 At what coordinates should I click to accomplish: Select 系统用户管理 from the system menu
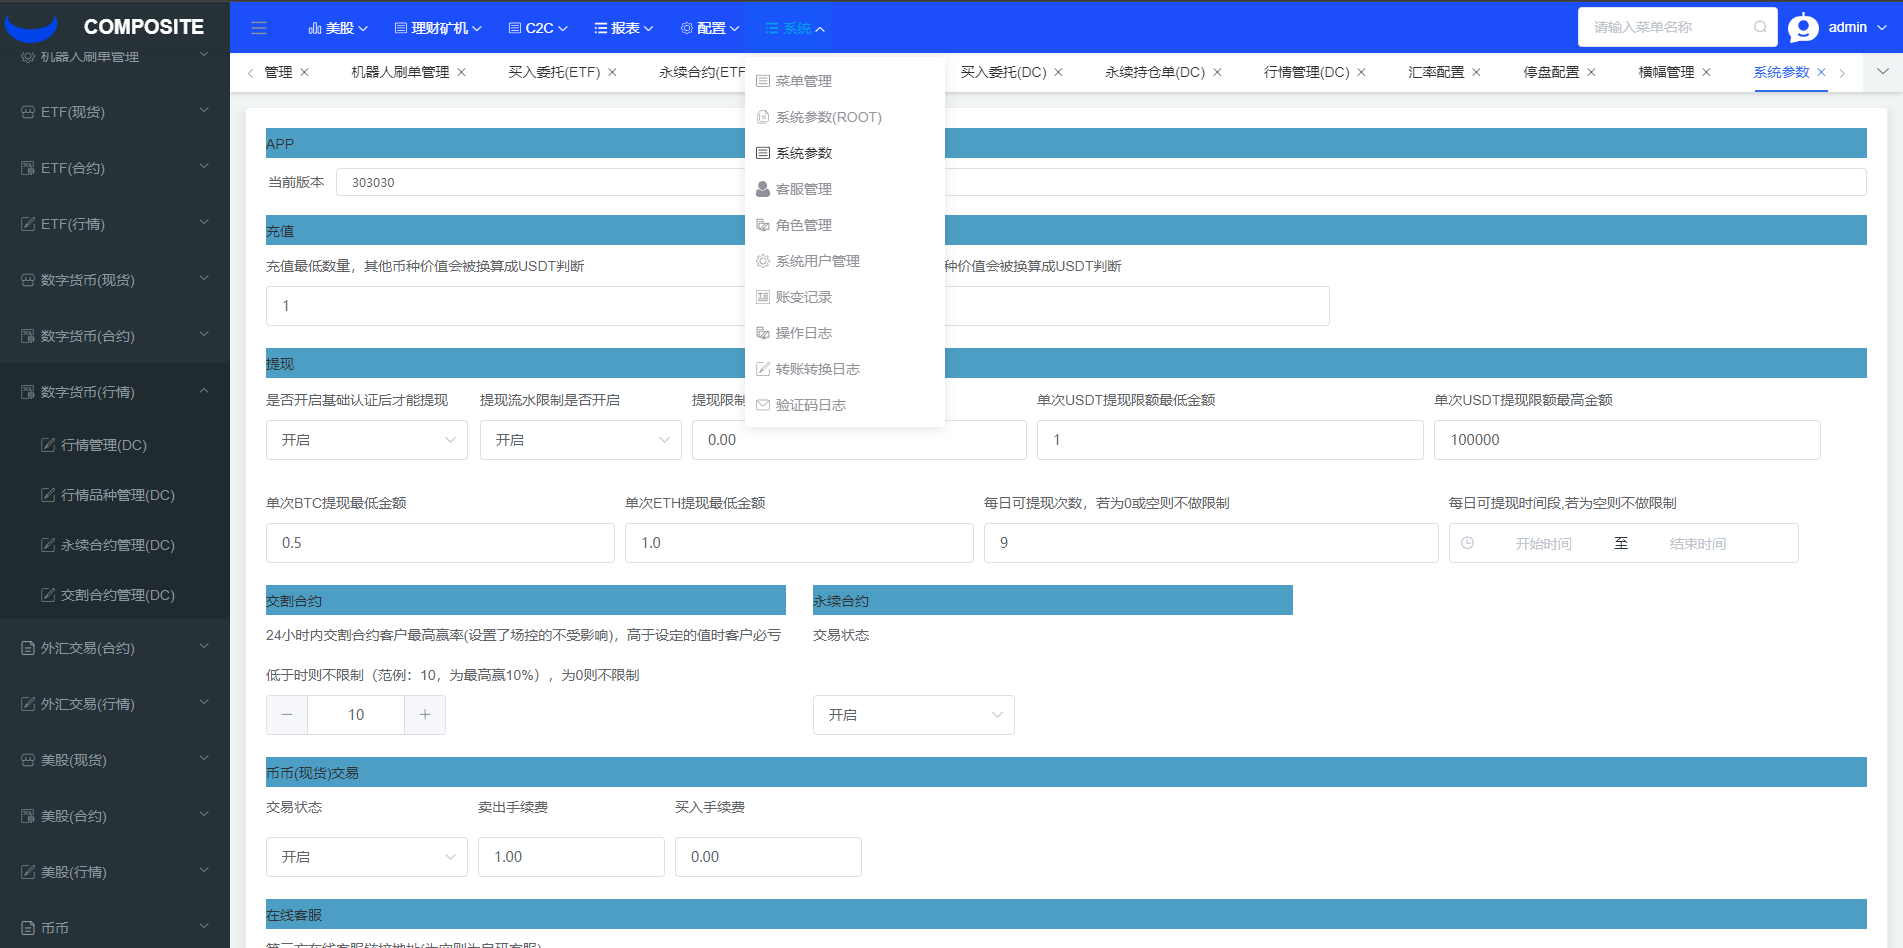click(x=817, y=260)
